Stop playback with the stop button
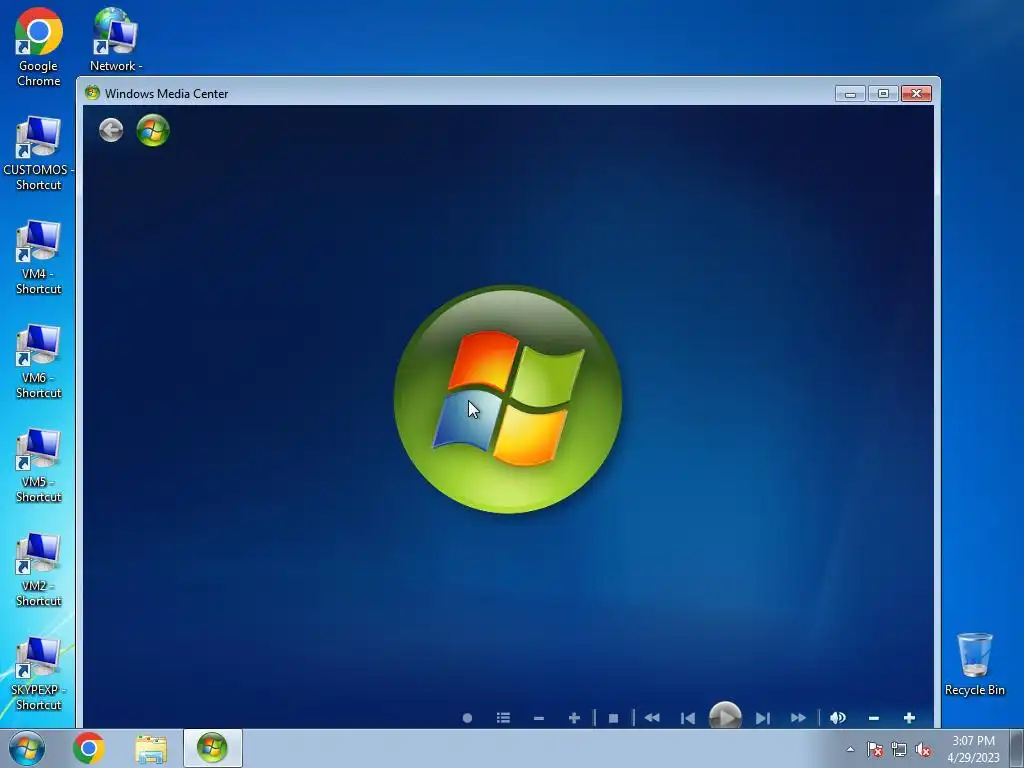Viewport: 1024px width, 768px height. pyautogui.click(x=613, y=718)
